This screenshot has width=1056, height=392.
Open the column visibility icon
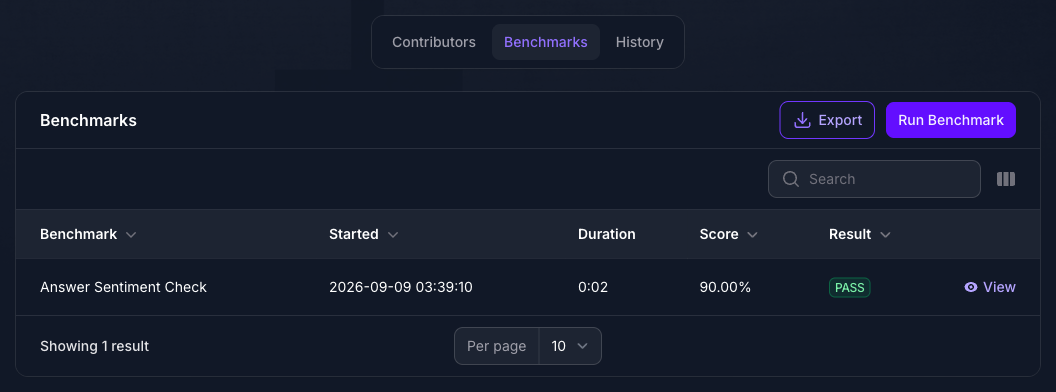[1005, 179]
